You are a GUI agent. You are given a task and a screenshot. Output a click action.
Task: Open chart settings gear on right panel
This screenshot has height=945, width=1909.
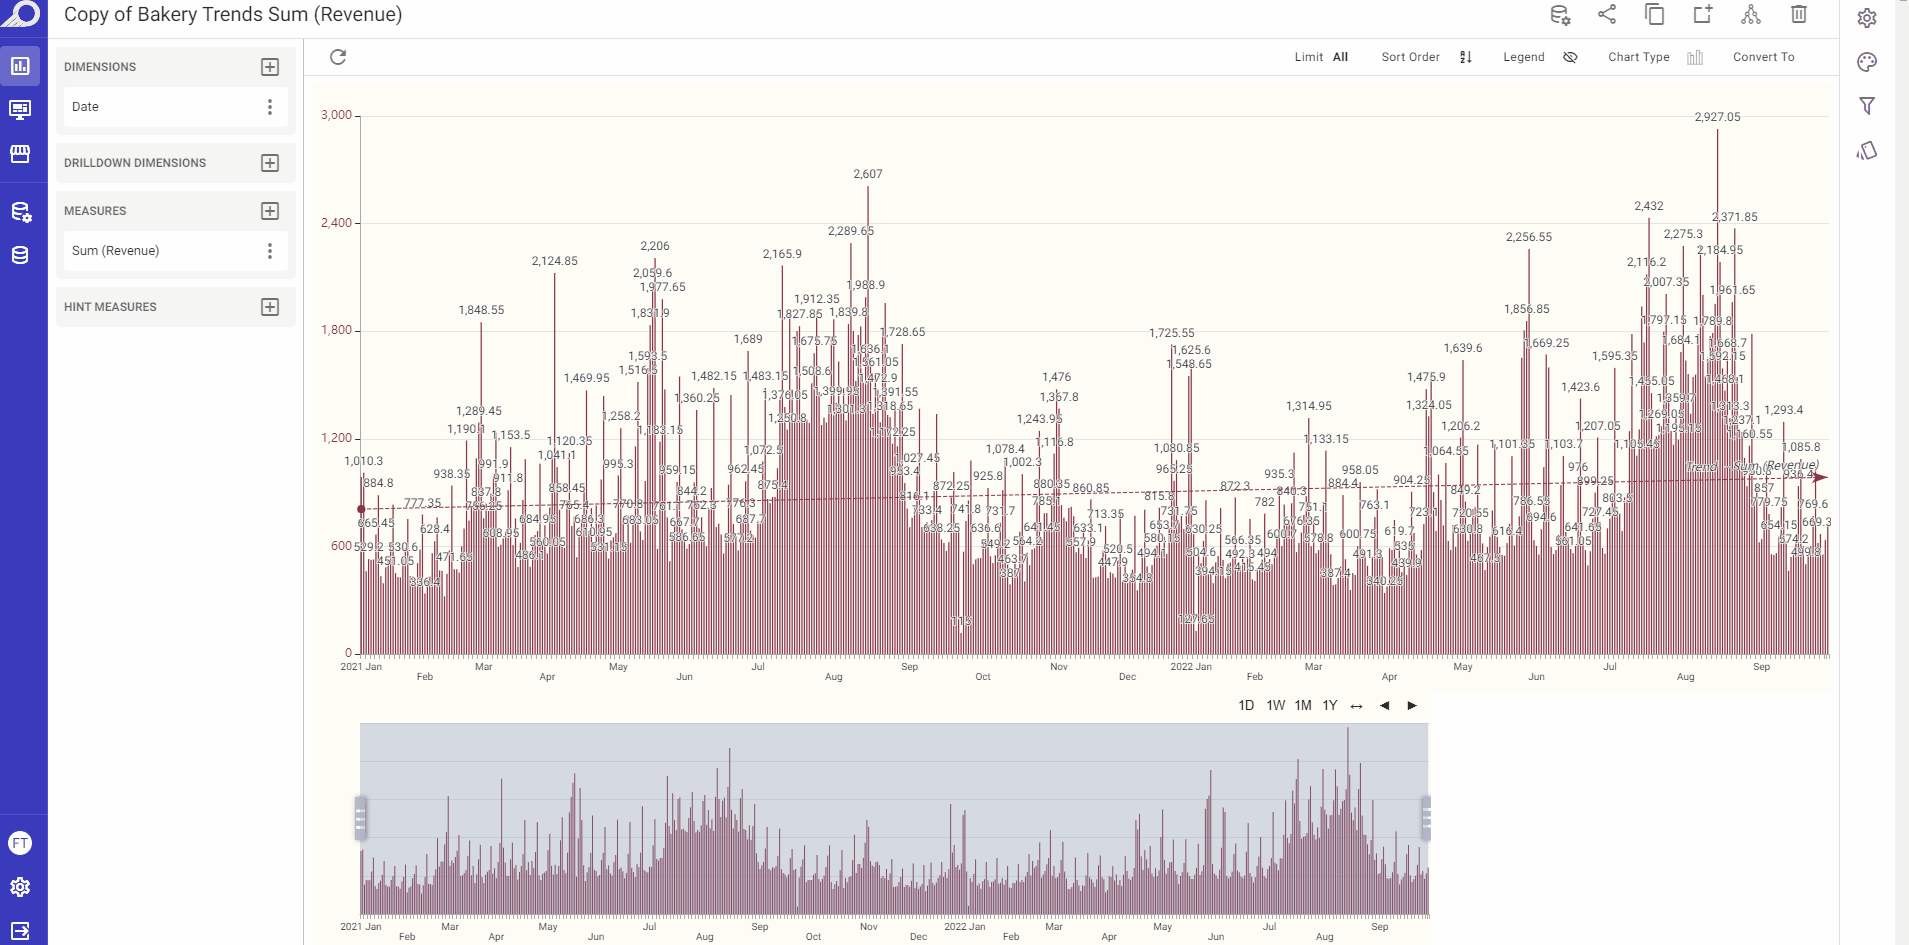(x=1867, y=18)
